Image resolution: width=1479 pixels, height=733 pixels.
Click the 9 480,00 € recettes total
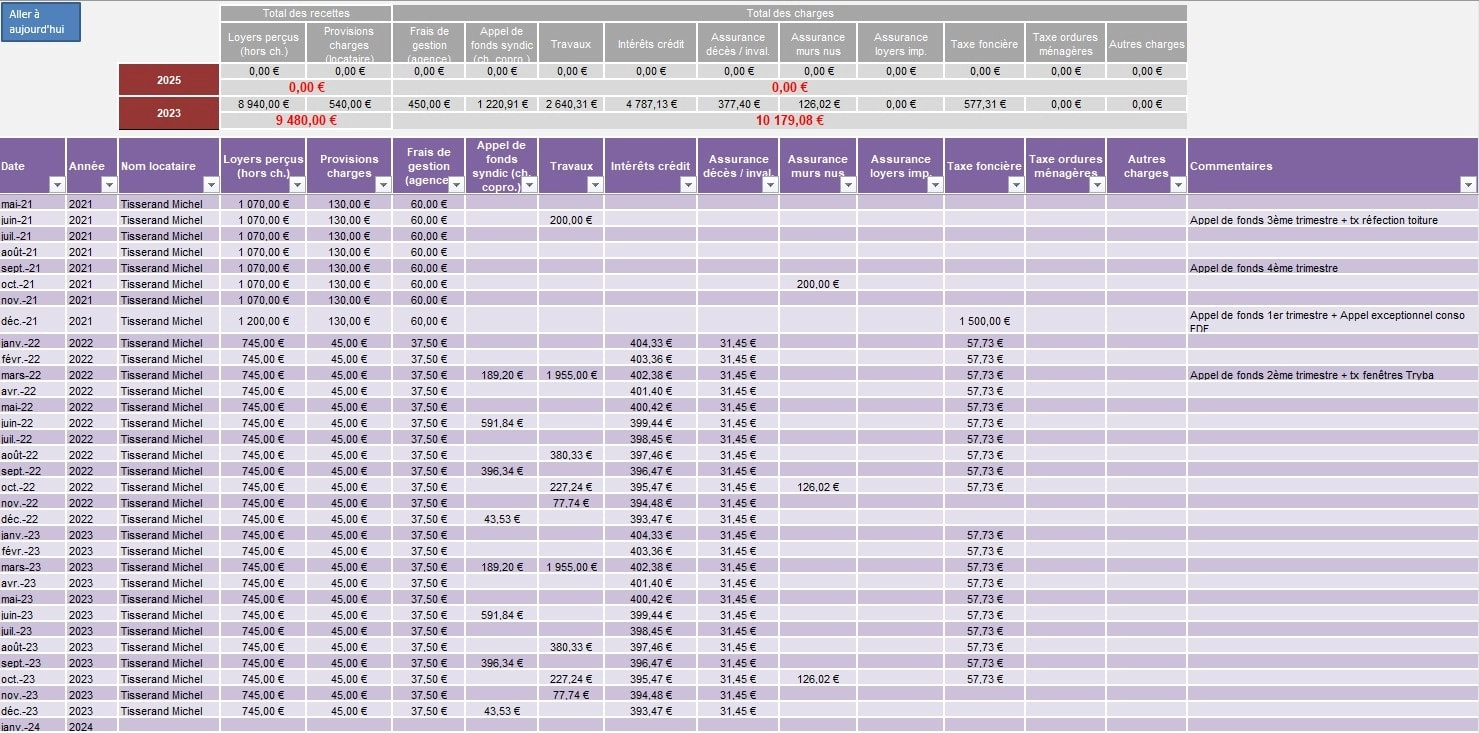pos(306,121)
